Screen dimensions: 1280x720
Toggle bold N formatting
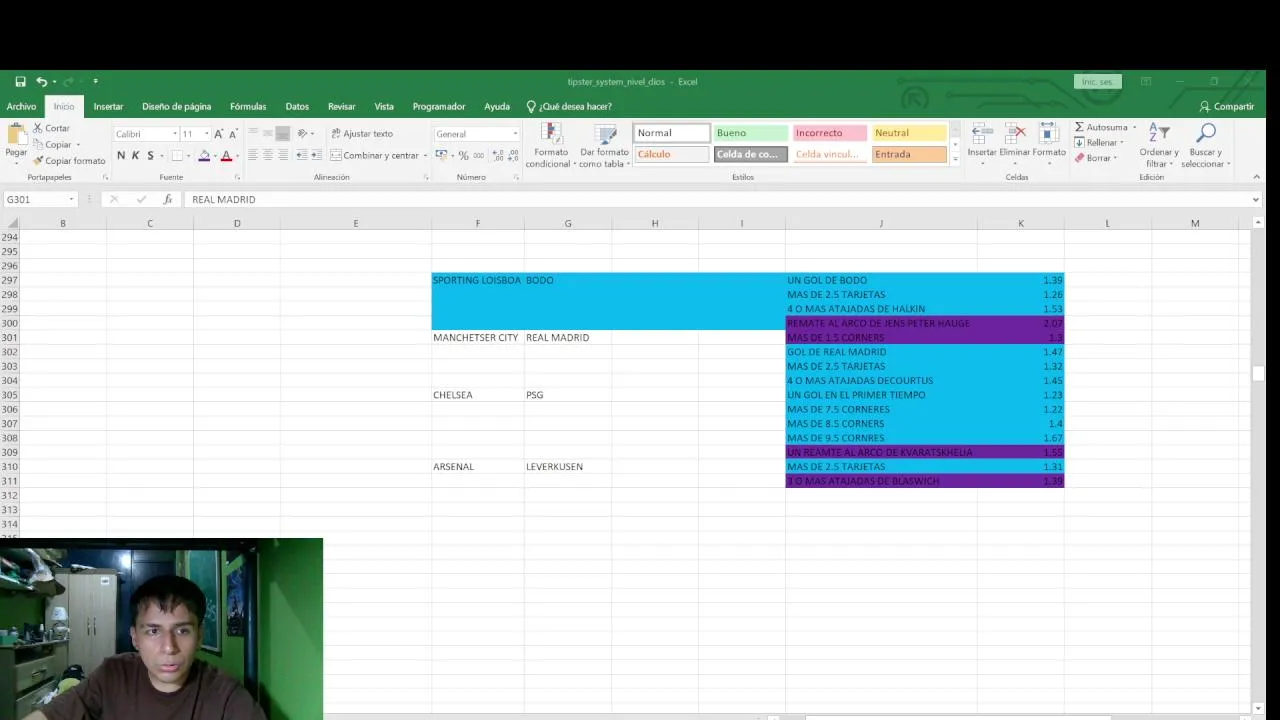coord(121,156)
